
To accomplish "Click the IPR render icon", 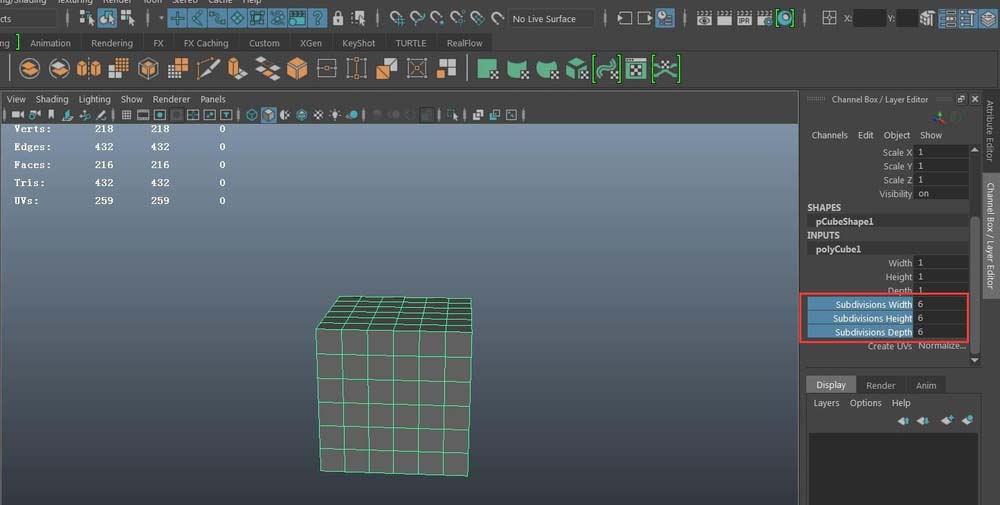I will click(x=744, y=18).
